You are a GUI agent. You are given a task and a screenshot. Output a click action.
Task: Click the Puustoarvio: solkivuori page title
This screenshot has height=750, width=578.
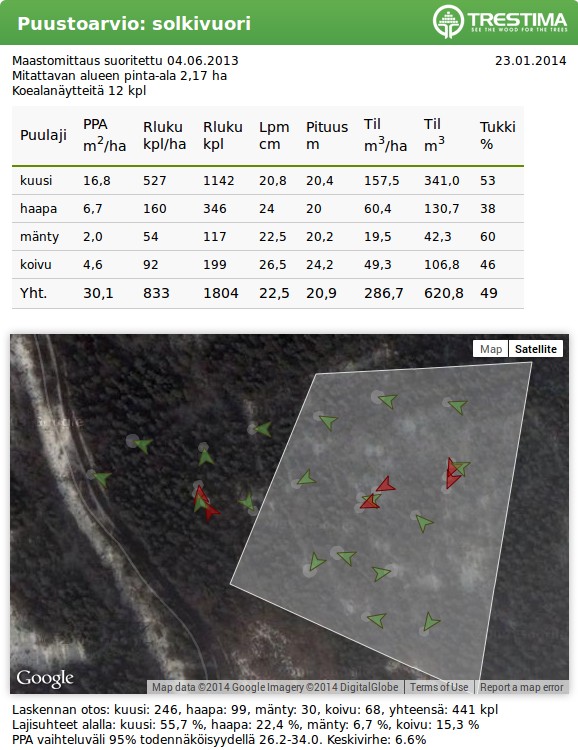point(134,23)
